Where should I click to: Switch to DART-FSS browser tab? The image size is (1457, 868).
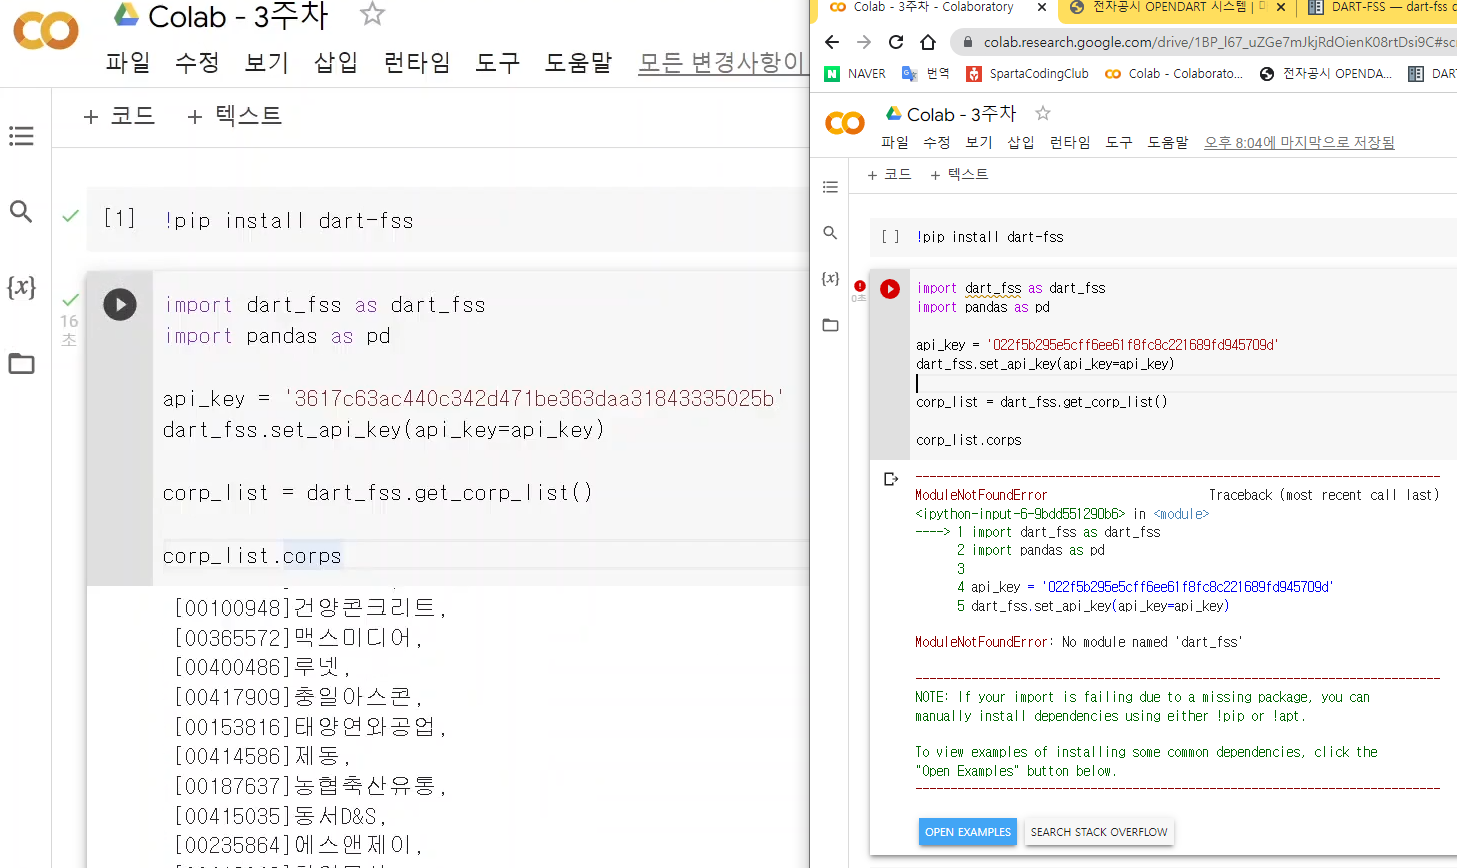[x=1380, y=7]
